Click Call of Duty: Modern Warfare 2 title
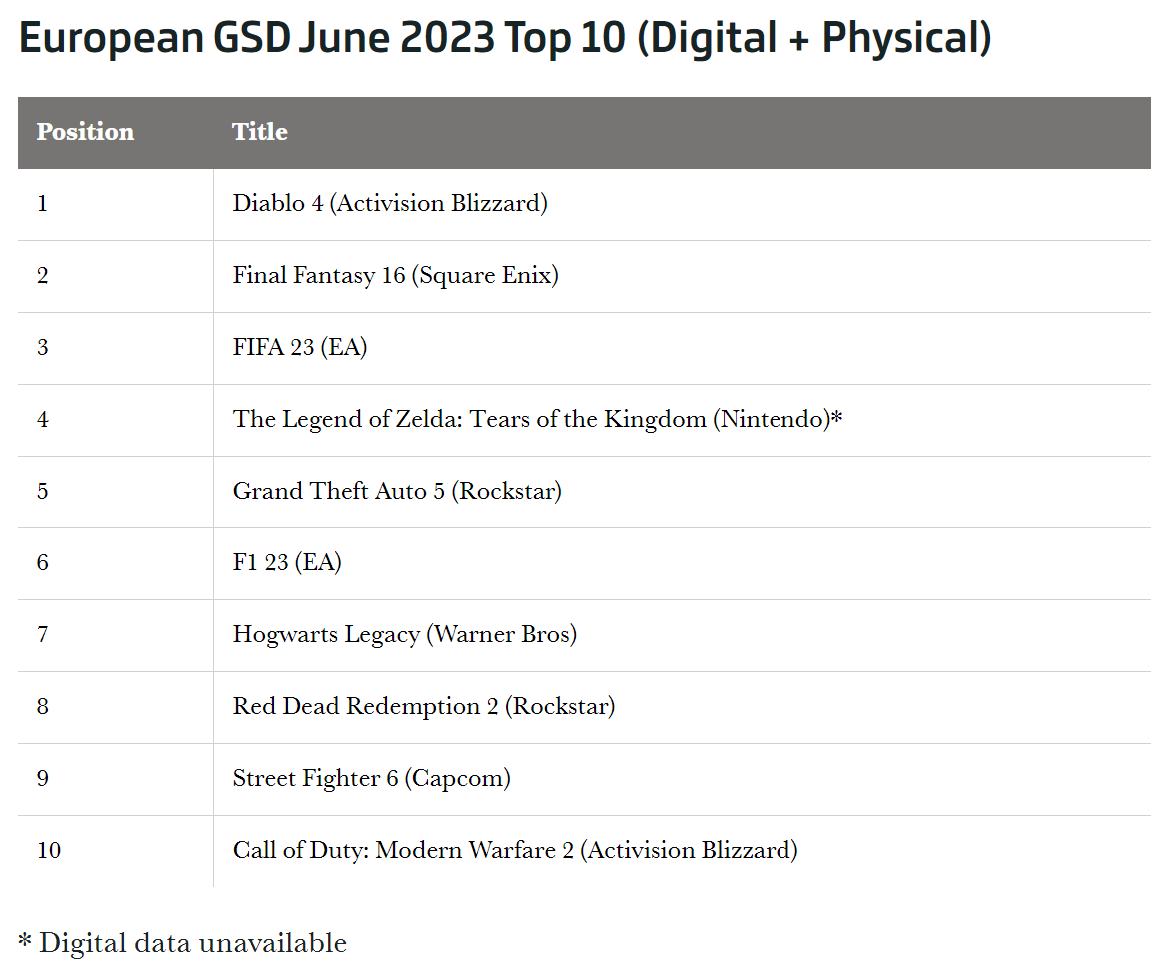The width and height of the screenshot is (1174, 964). [x=515, y=851]
